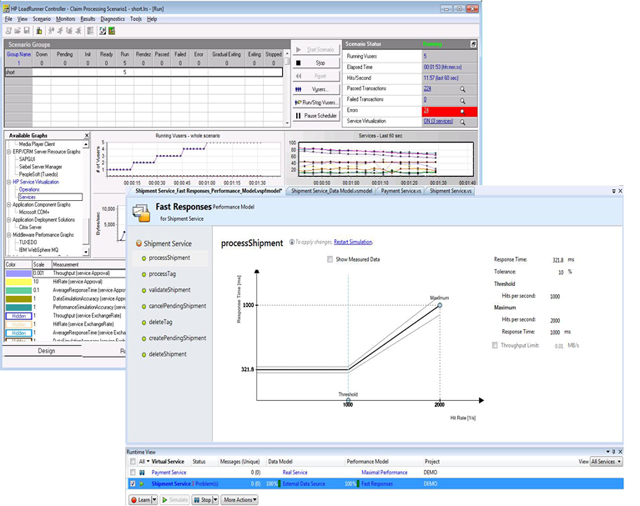Viewport: 640px width, 506px height.
Task: Click the new scenario toolbar icon
Action: click(x=9, y=31)
